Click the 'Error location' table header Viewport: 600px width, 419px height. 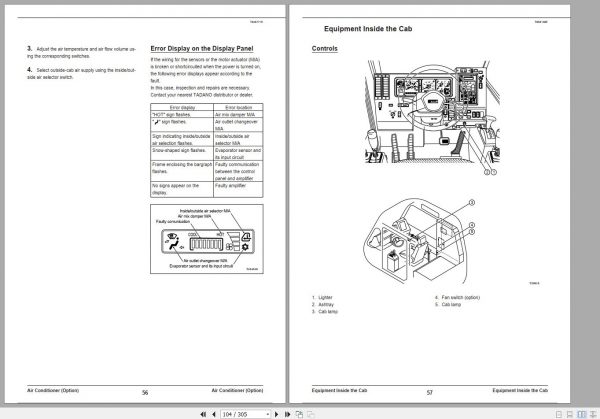pyautogui.click(x=238, y=108)
